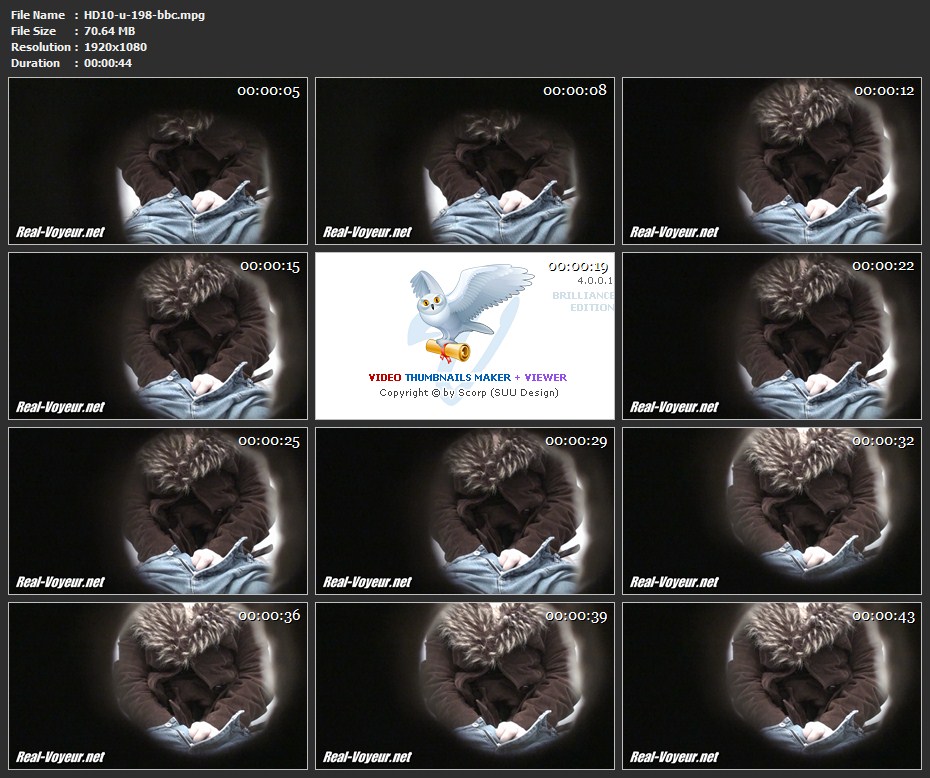Open the frame stamped 00:00:29
930x778 pixels.
[x=465, y=511]
